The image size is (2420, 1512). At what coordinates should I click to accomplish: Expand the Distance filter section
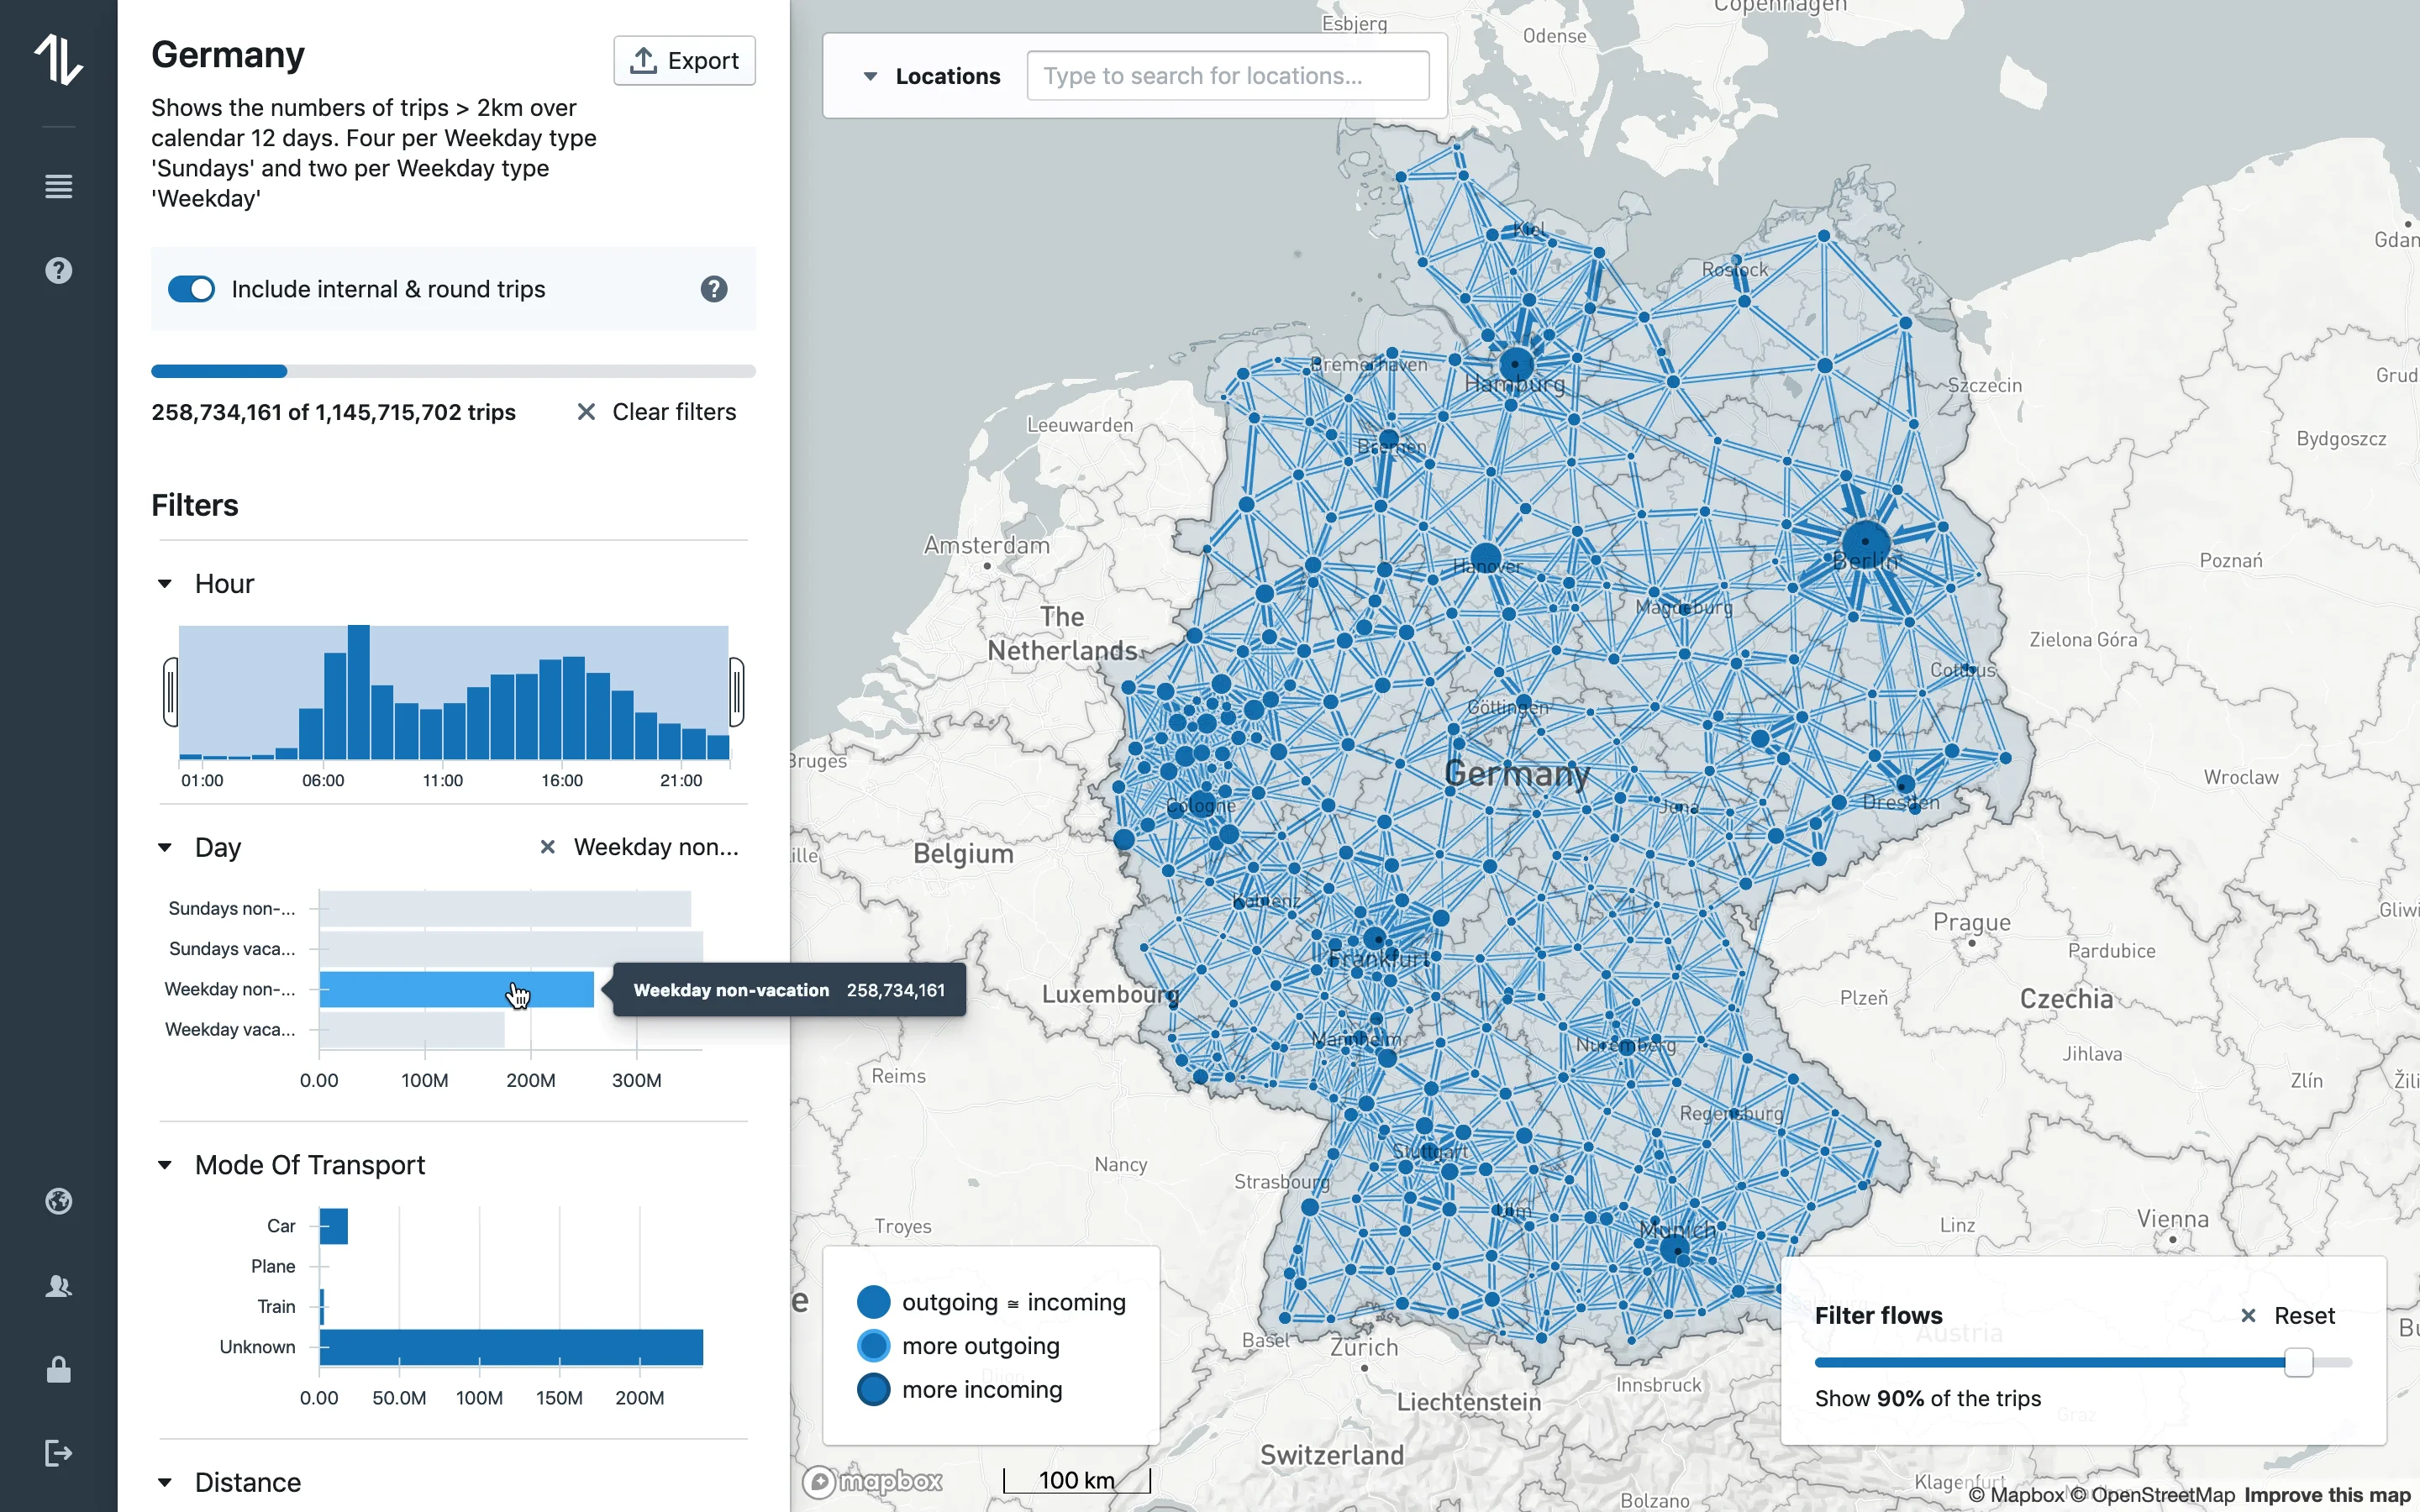pyautogui.click(x=165, y=1483)
